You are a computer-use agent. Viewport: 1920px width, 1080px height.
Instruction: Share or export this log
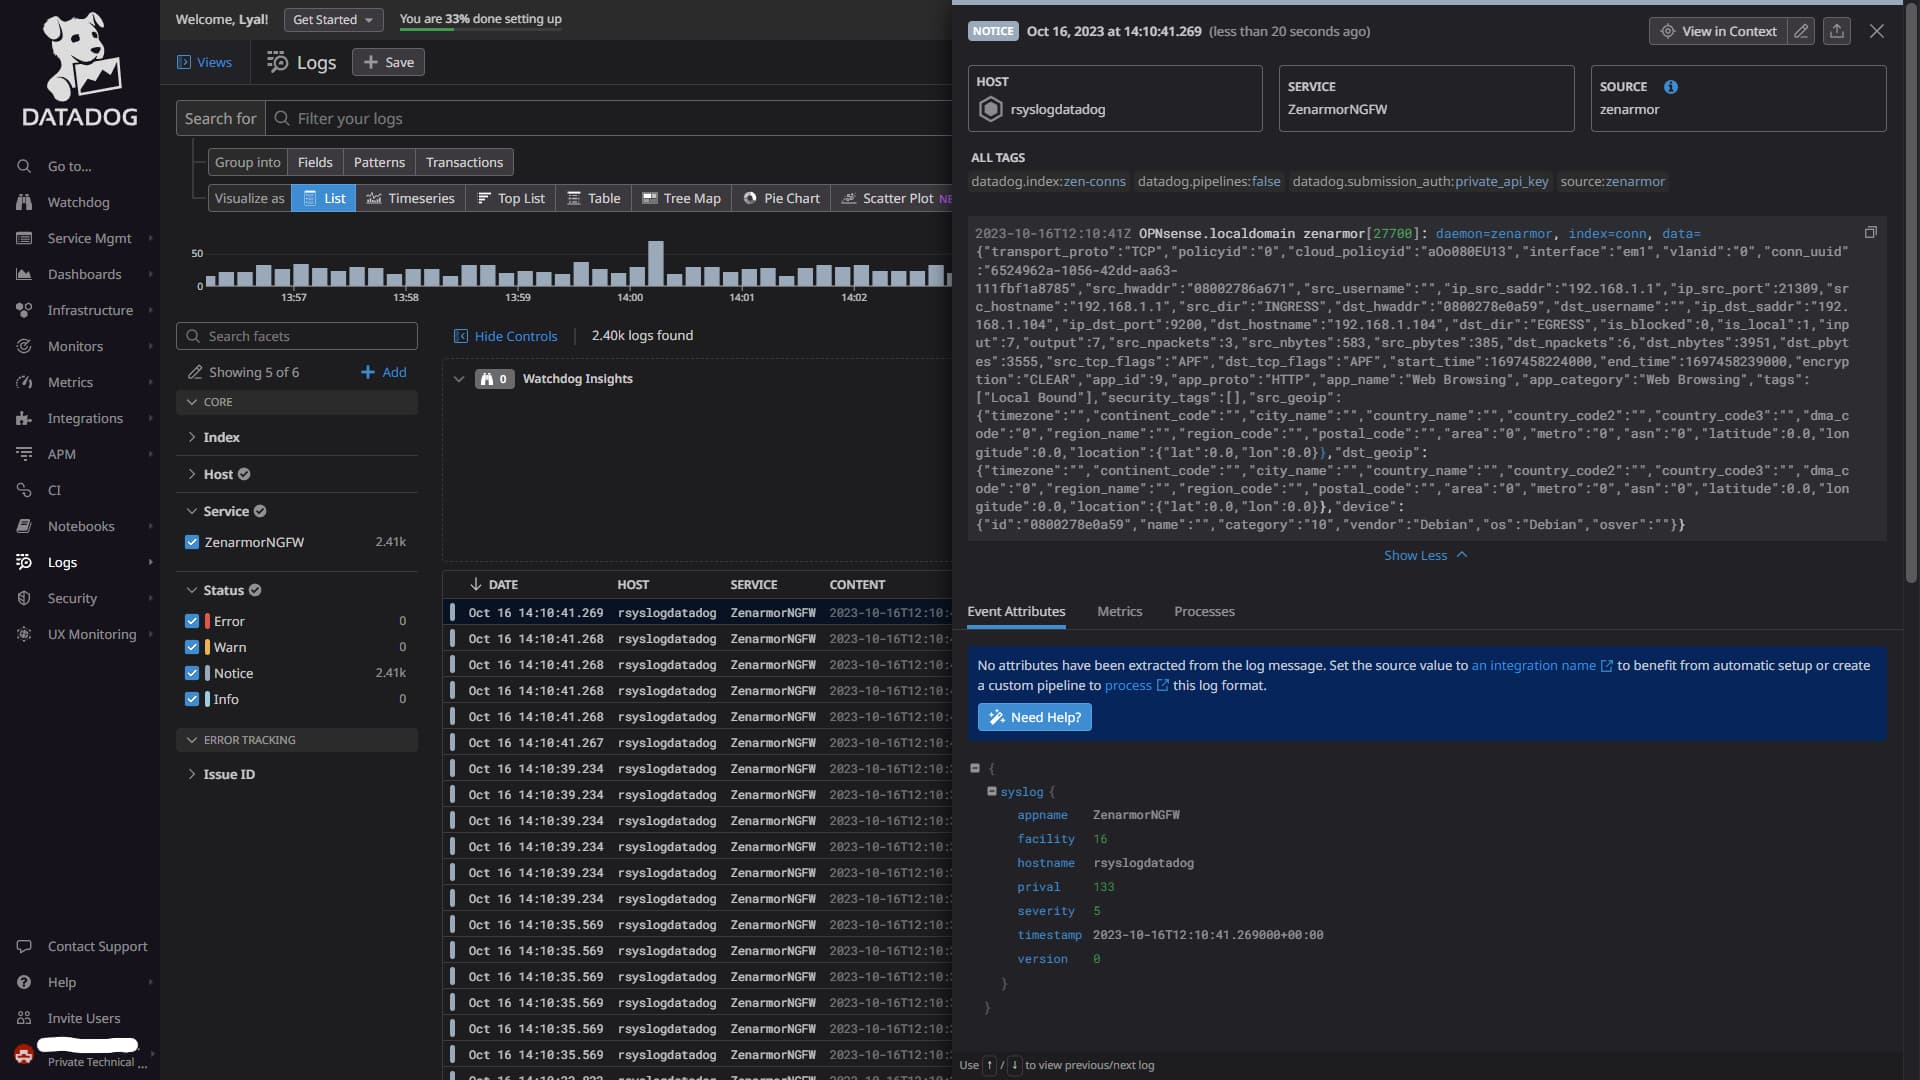tap(1837, 31)
